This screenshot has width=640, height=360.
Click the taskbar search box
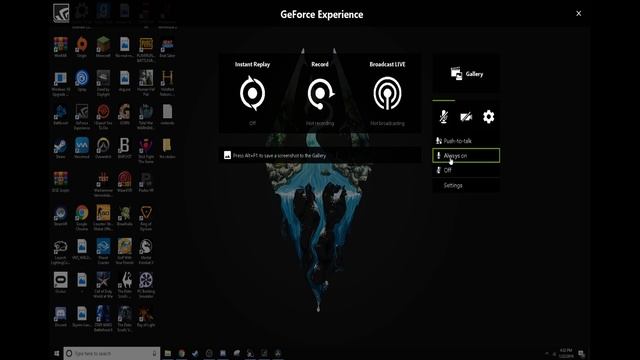pos(111,353)
